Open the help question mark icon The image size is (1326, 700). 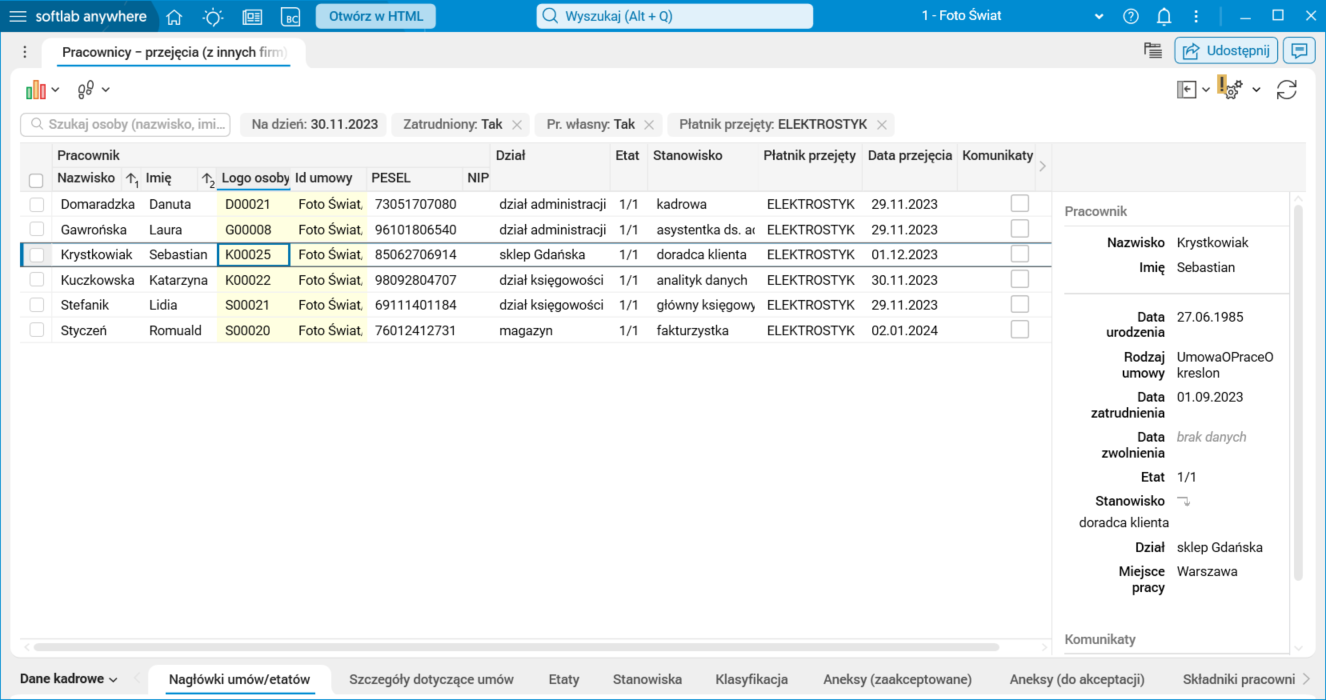pos(1131,16)
